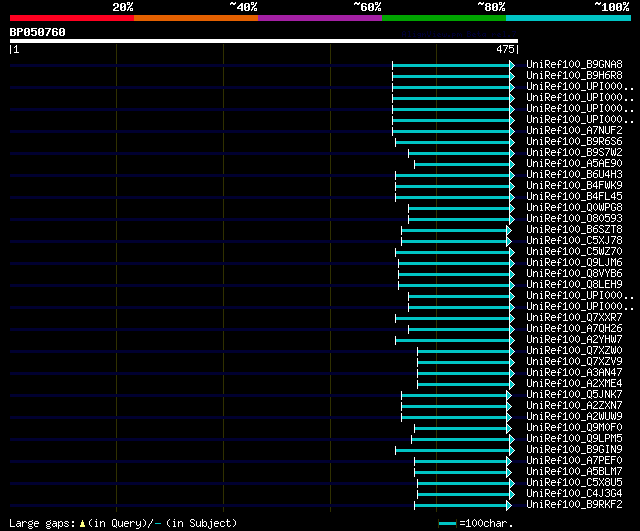This screenshot has height=531, width=640.
Task: Select label UniRef100_B6SZT8
Action: [574, 230]
